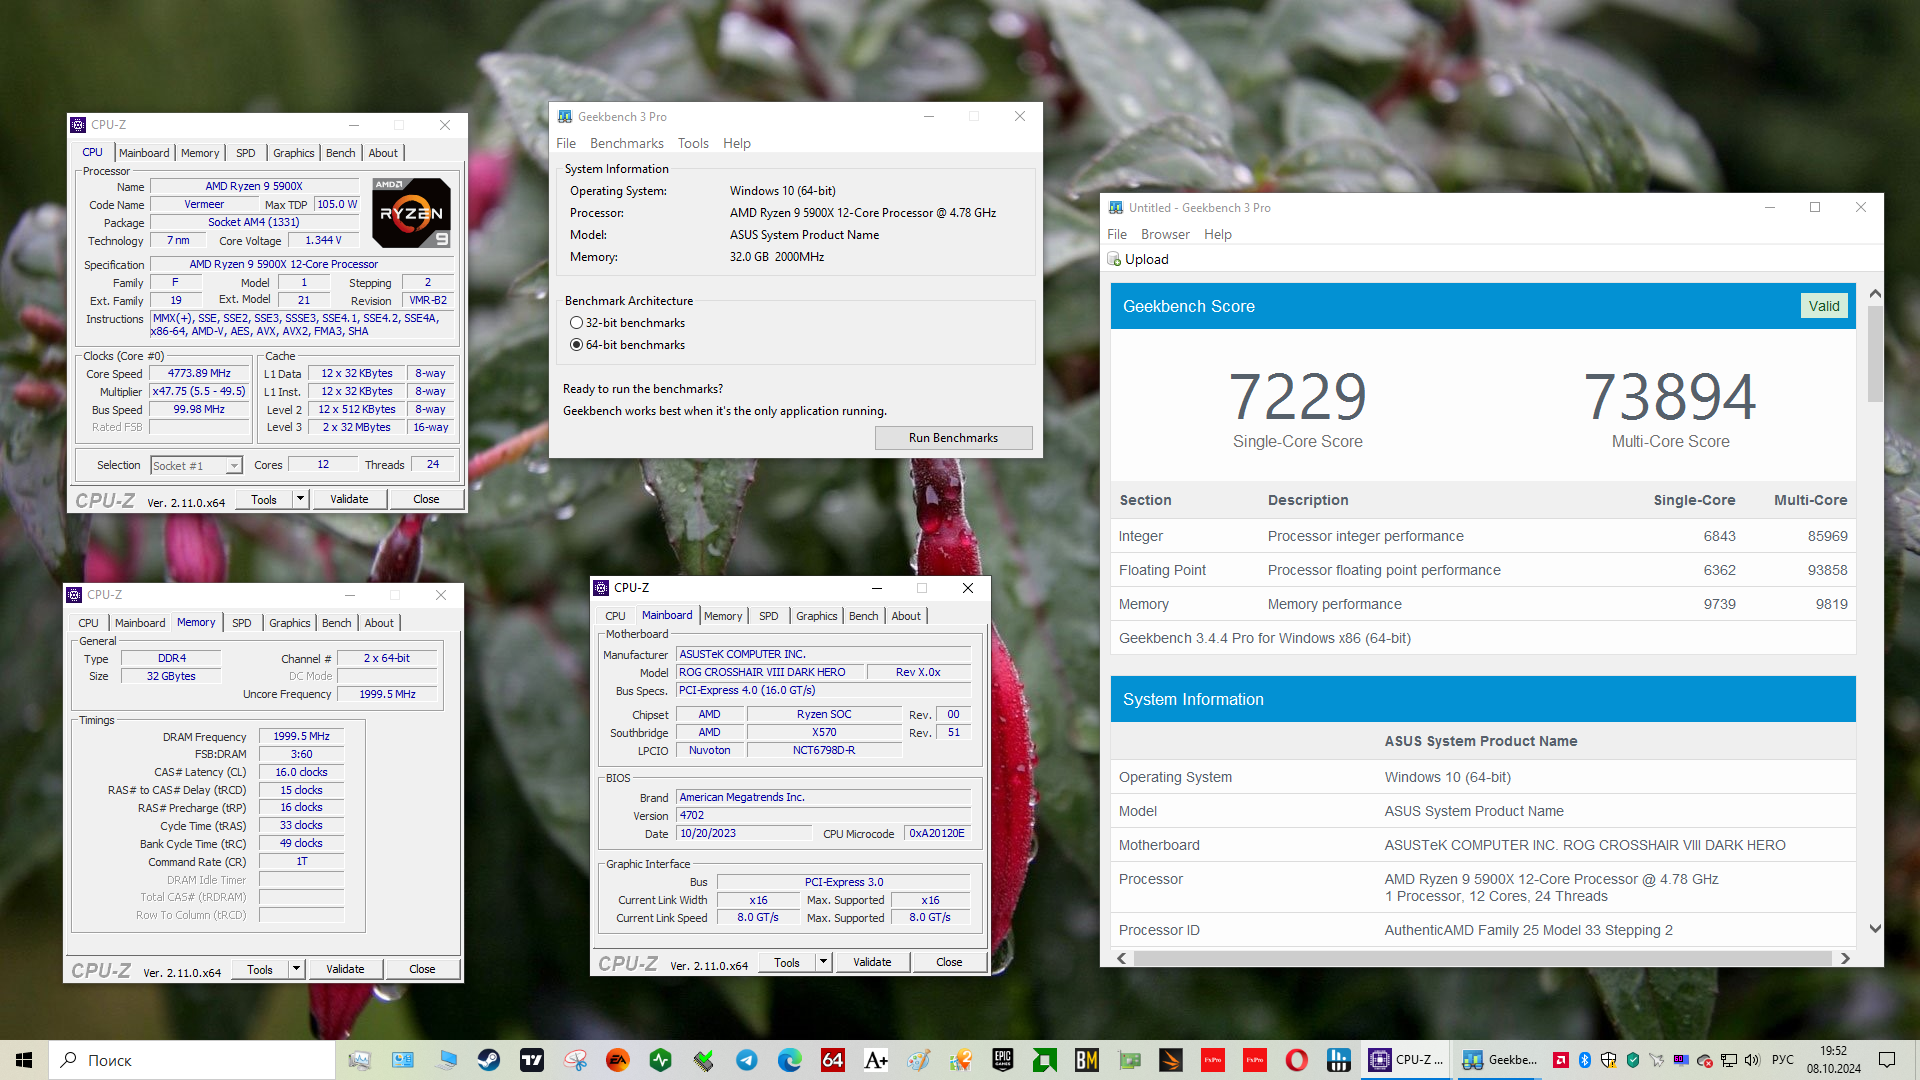Expand Tools arrow in CPU tab window
Image resolution: width=1920 pixels, height=1080 pixels.
coord(300,499)
